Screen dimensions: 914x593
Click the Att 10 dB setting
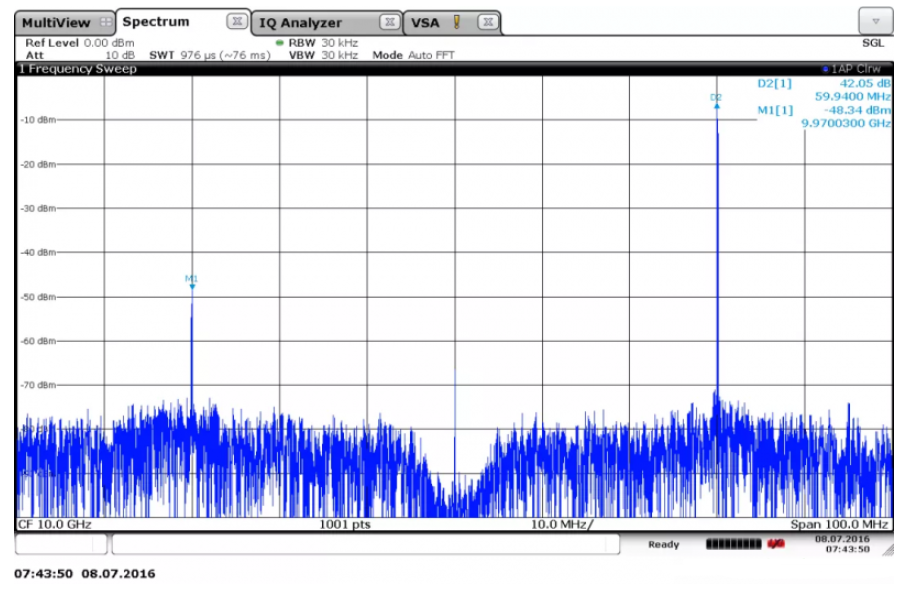[80, 55]
